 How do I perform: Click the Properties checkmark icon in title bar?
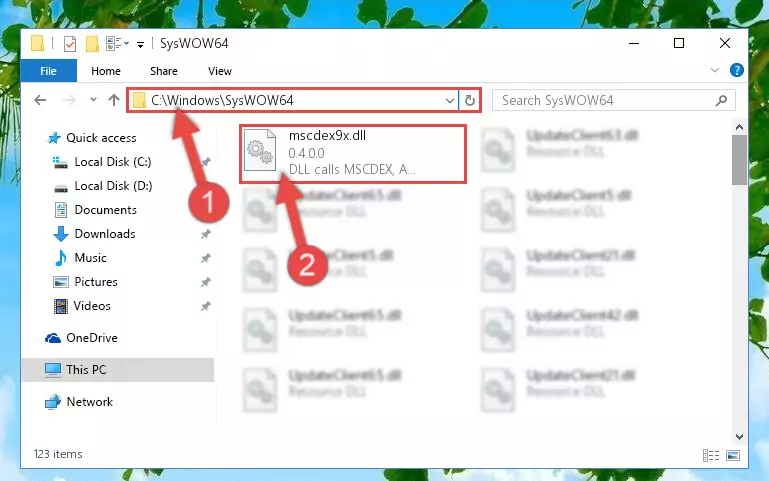pyautogui.click(x=70, y=44)
